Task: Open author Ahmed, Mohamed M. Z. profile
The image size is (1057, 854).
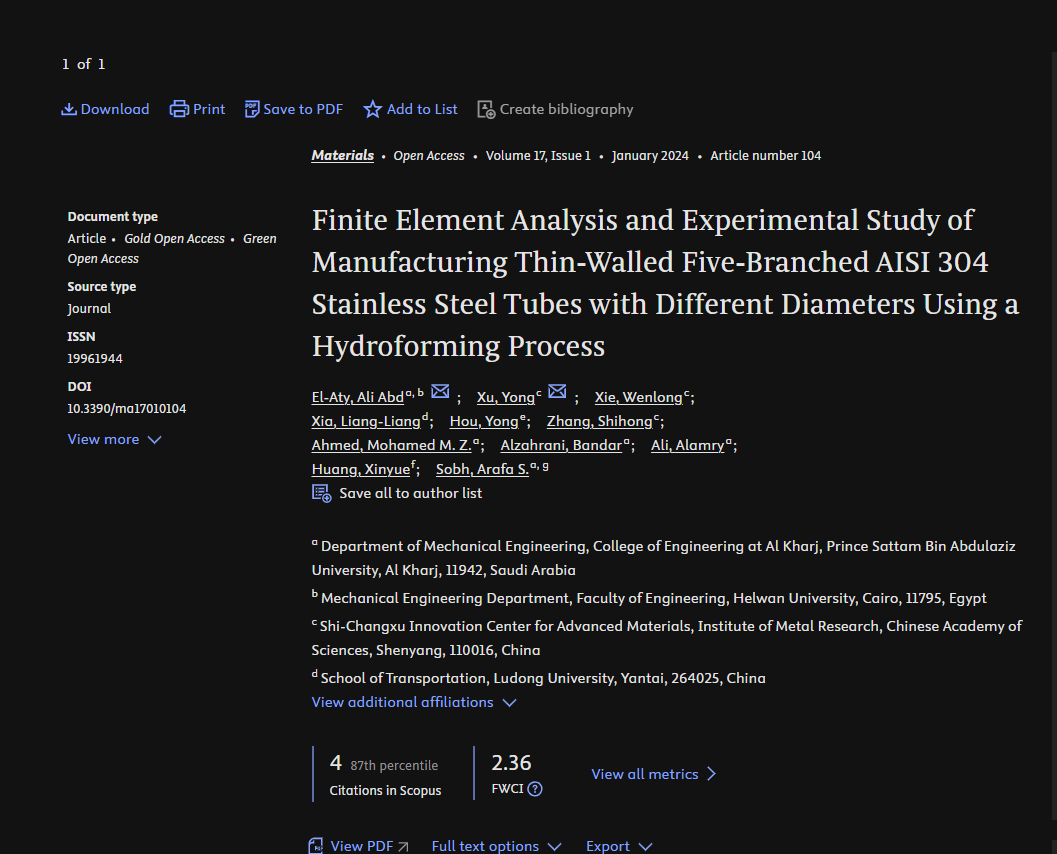Action: coord(392,446)
